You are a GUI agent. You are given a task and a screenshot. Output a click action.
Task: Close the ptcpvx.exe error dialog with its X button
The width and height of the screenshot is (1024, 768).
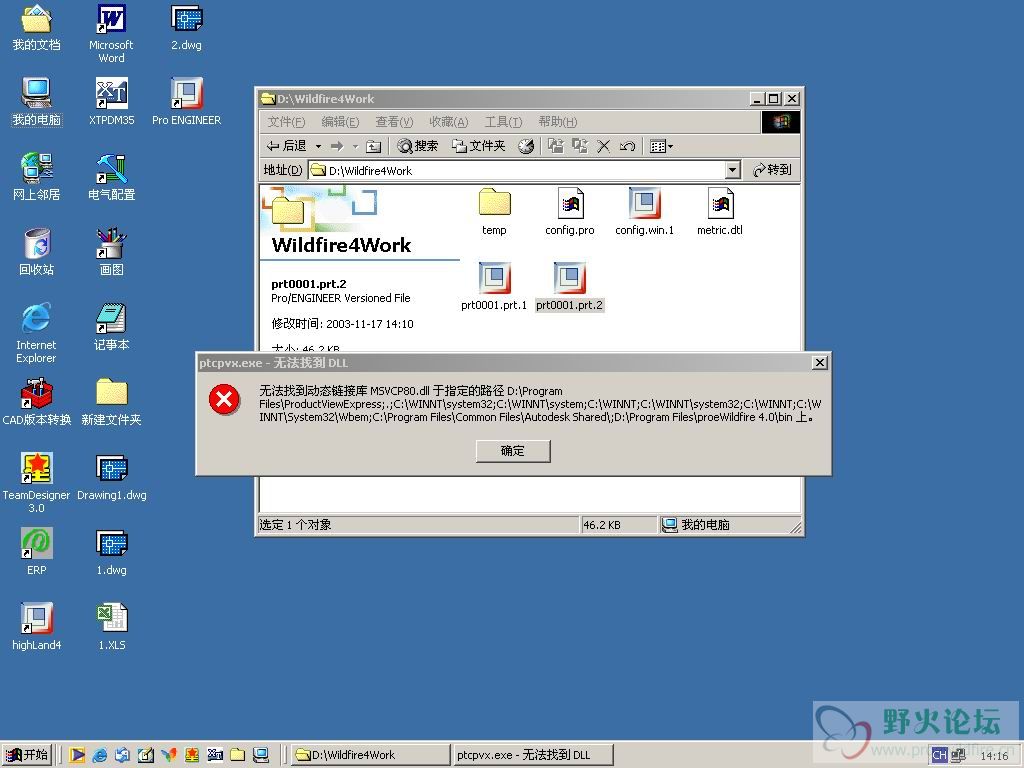(x=820, y=362)
